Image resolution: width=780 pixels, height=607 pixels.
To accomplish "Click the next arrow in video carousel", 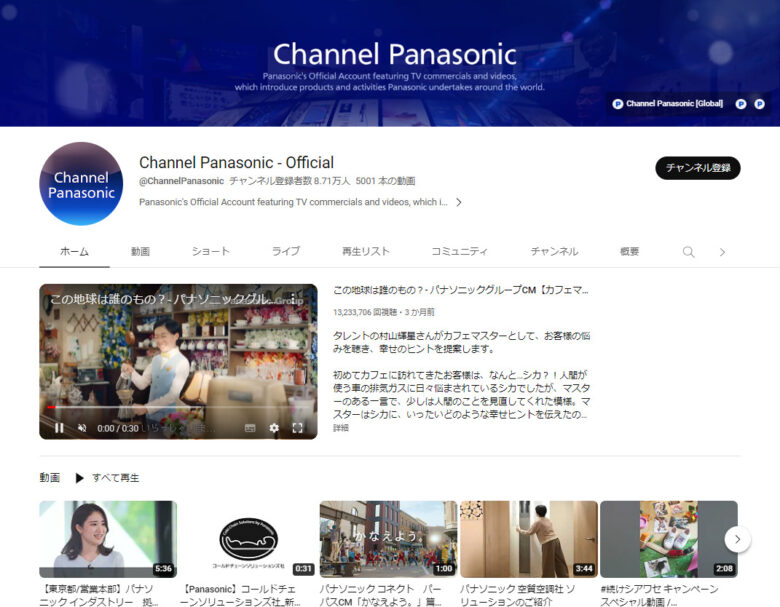I will pyautogui.click(x=737, y=539).
